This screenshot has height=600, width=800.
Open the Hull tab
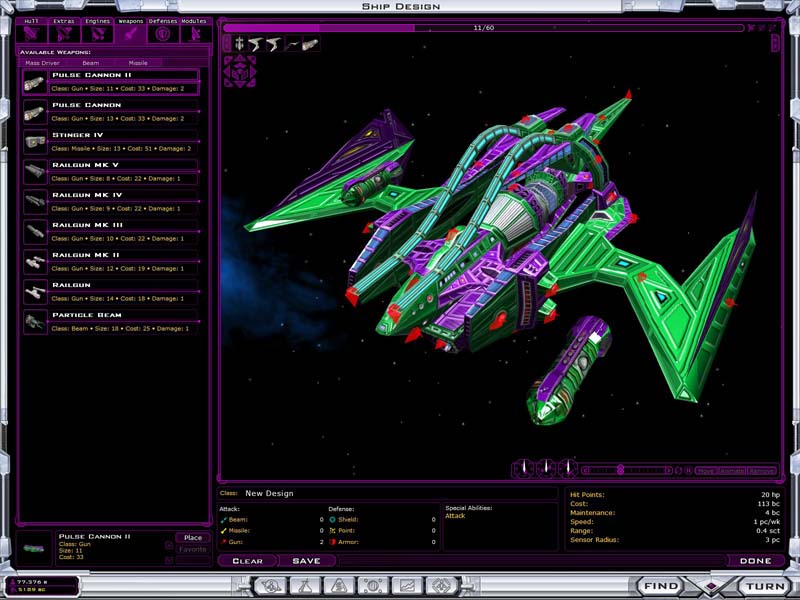32,31
